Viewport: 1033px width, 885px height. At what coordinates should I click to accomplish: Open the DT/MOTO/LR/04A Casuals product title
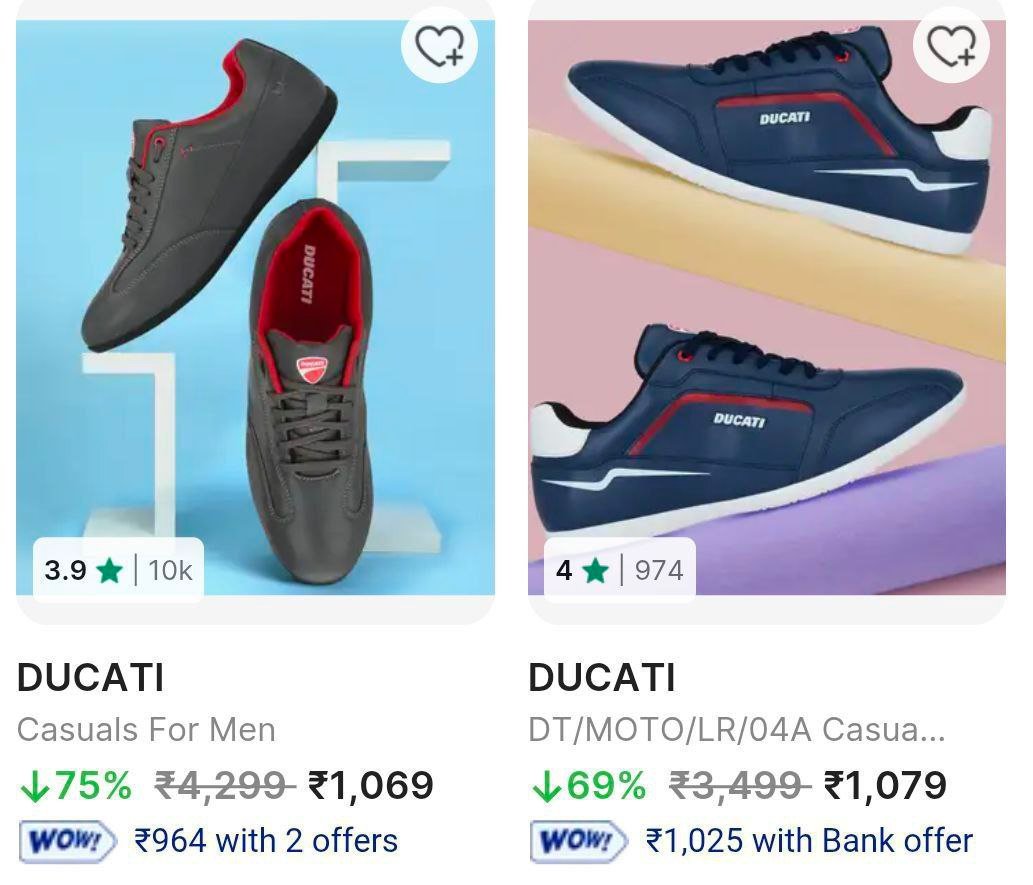(736, 730)
